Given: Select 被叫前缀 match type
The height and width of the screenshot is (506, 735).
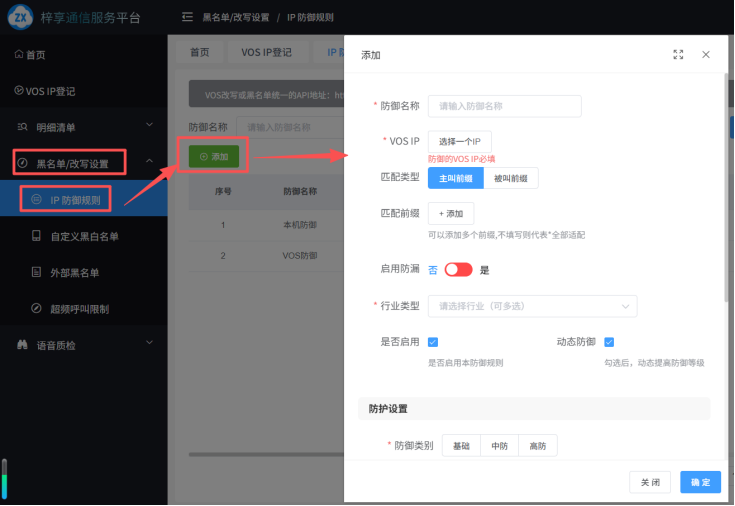Looking at the screenshot, I should click(x=510, y=178).
